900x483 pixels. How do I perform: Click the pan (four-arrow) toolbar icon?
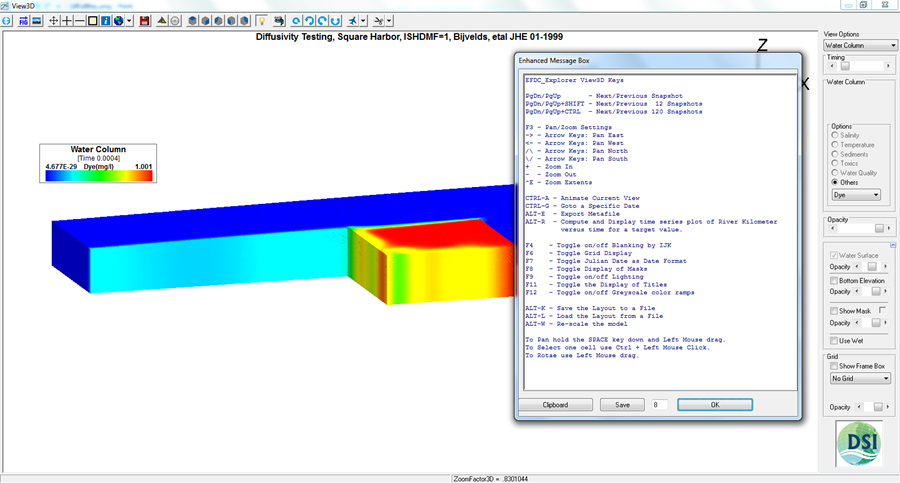pyautogui.click(x=53, y=21)
